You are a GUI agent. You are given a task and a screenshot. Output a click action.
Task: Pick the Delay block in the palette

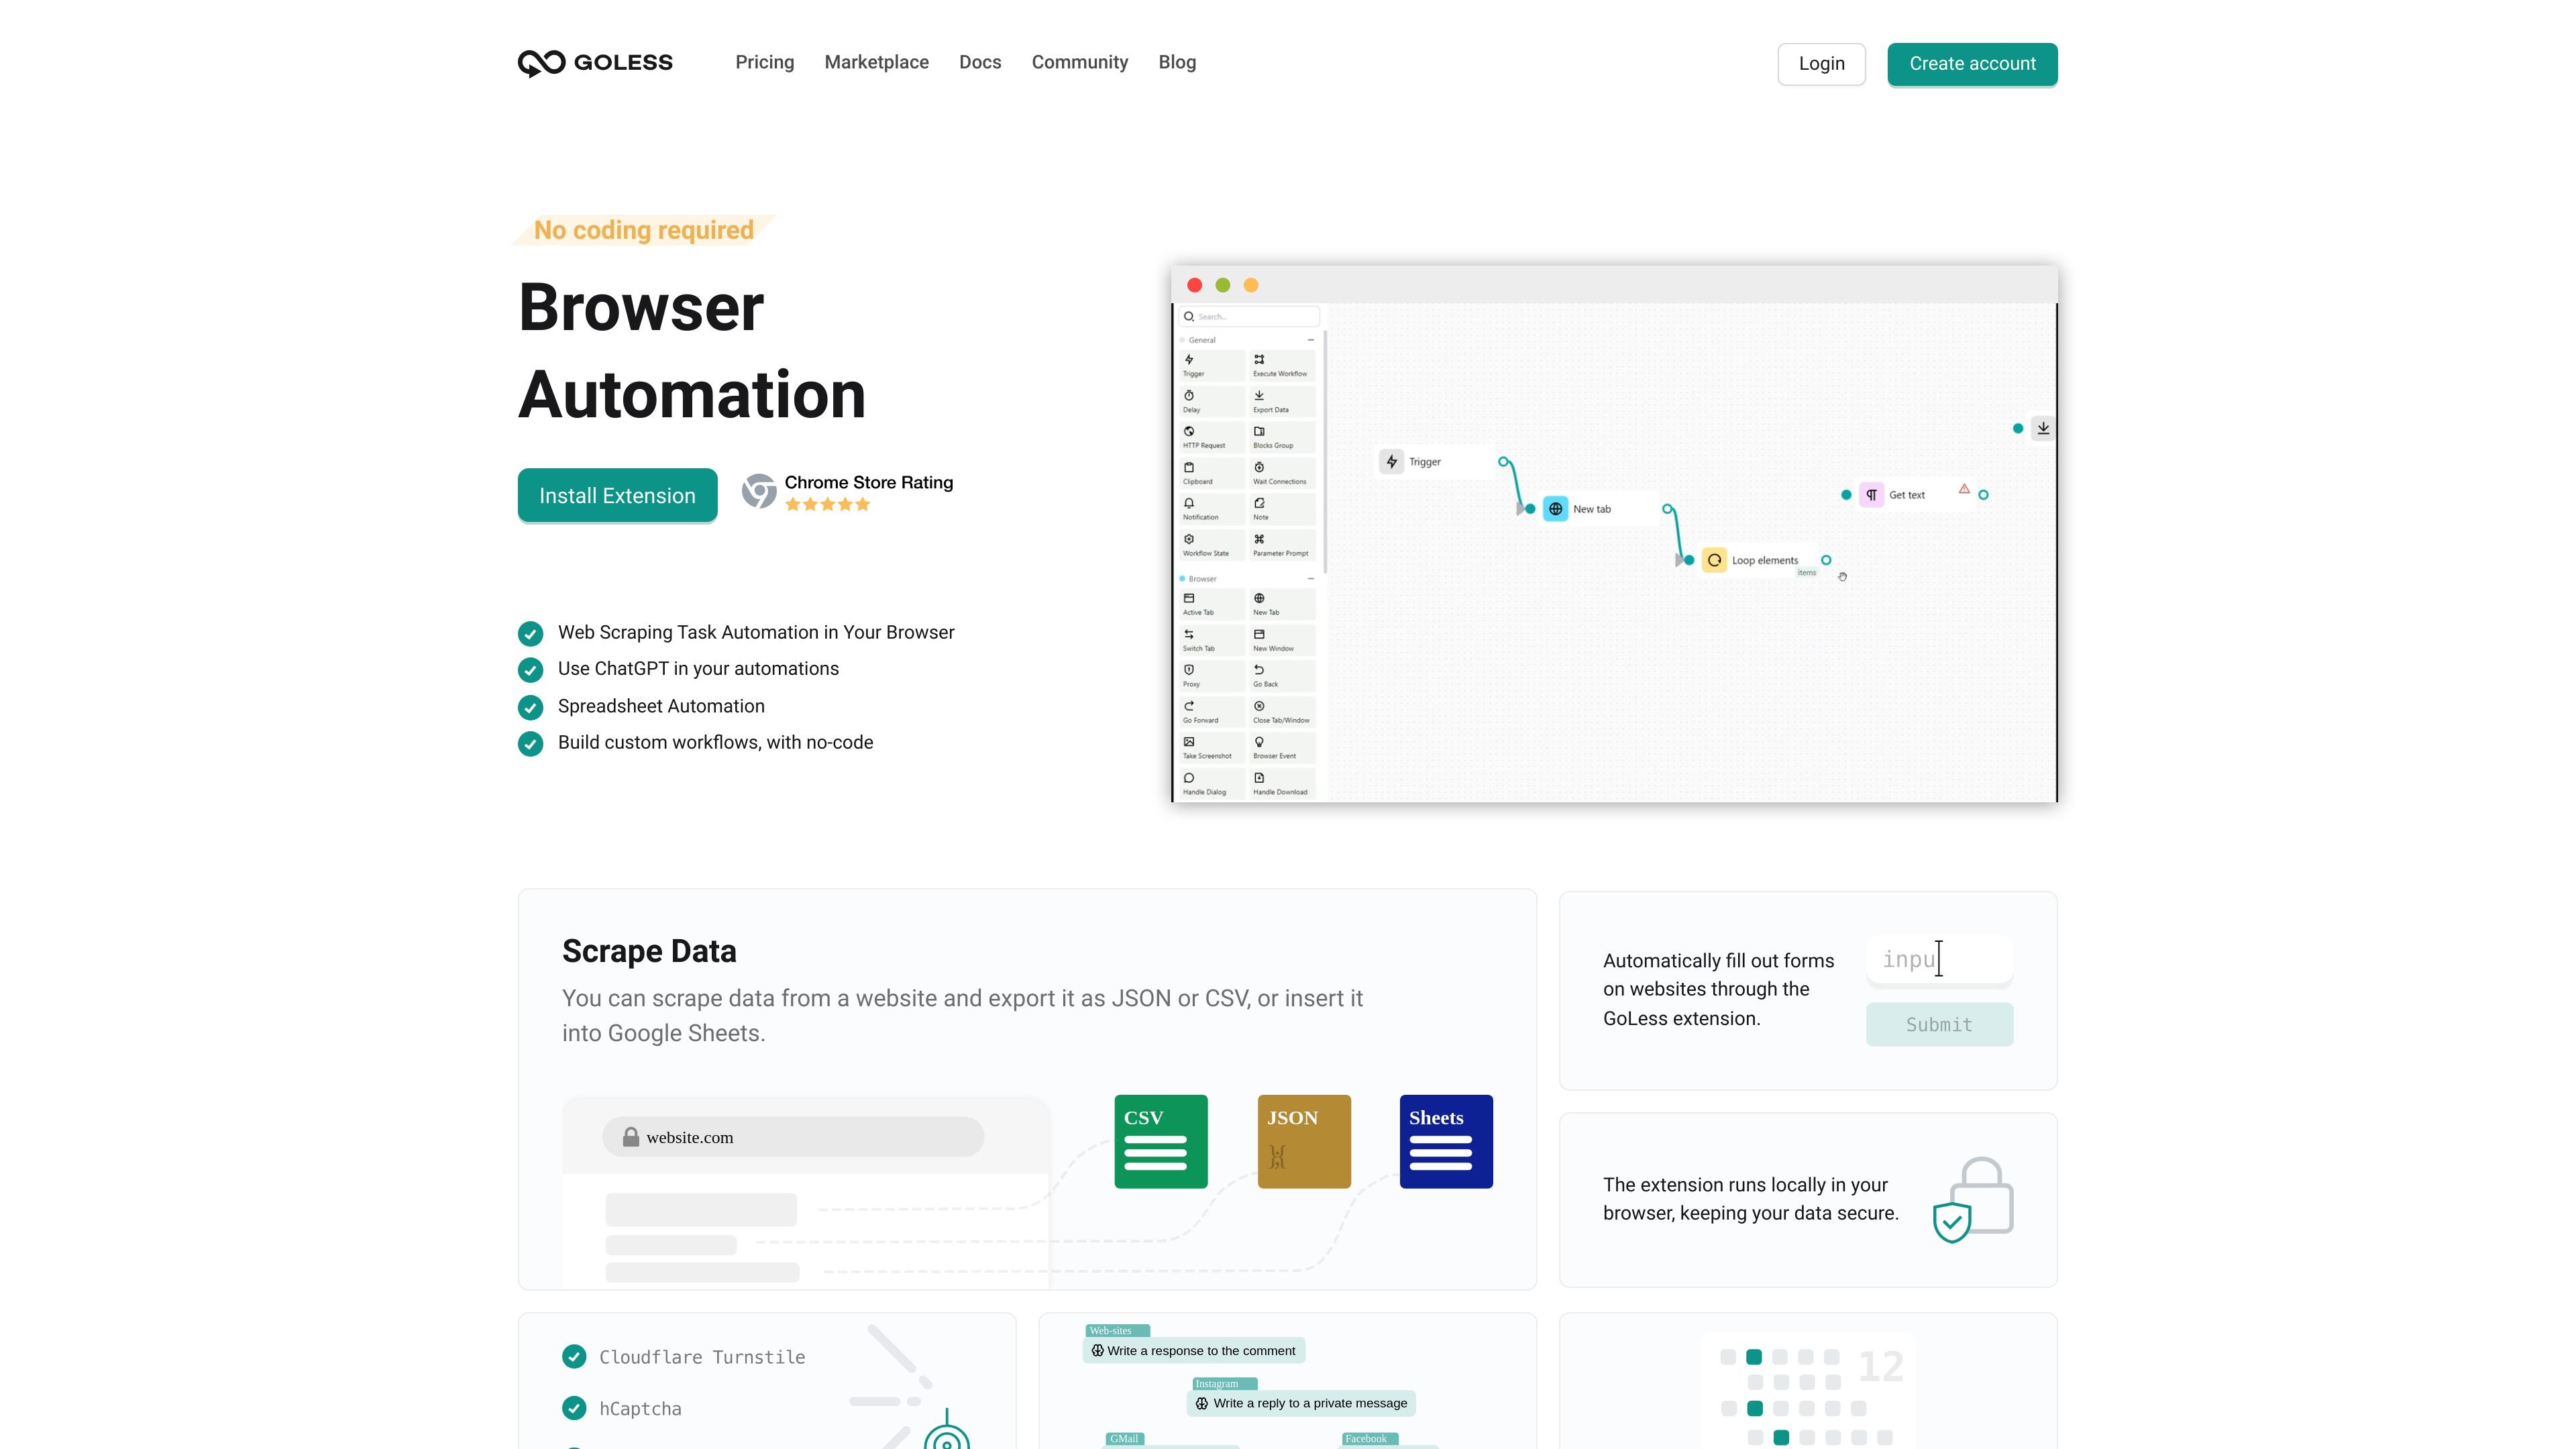click(x=1212, y=401)
